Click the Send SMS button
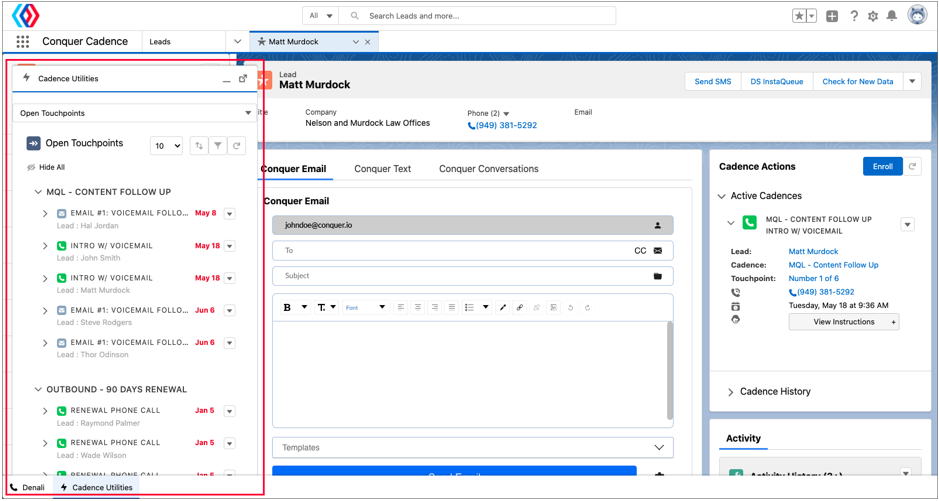This screenshot has height=501, width=939. (x=713, y=81)
